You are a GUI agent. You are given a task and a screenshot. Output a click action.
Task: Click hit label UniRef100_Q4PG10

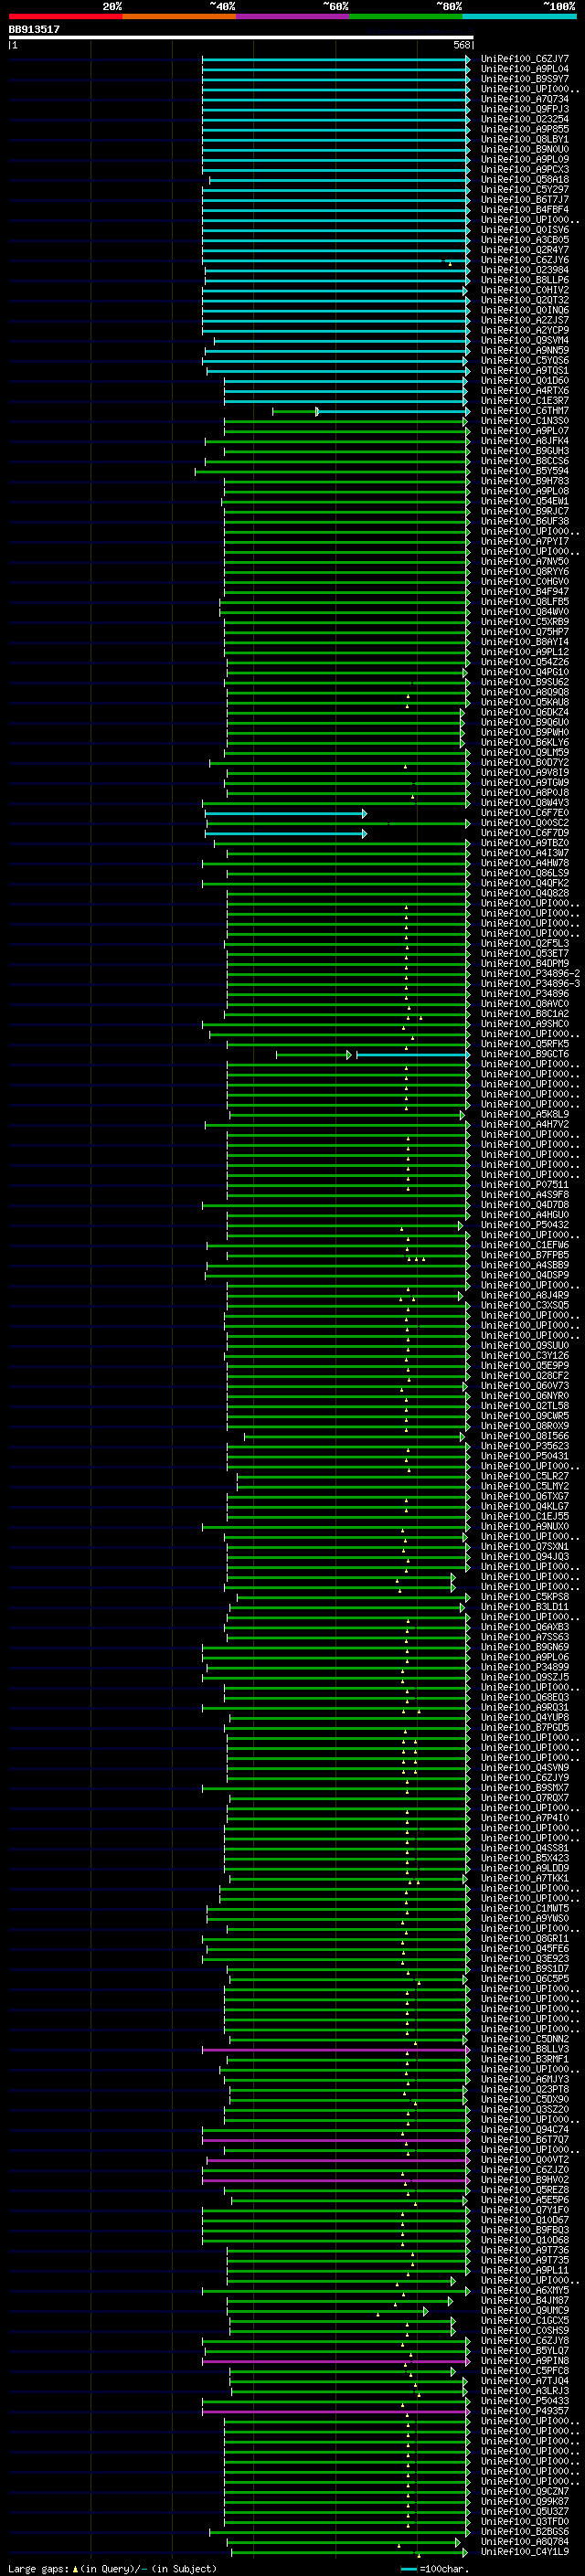coord(524,672)
